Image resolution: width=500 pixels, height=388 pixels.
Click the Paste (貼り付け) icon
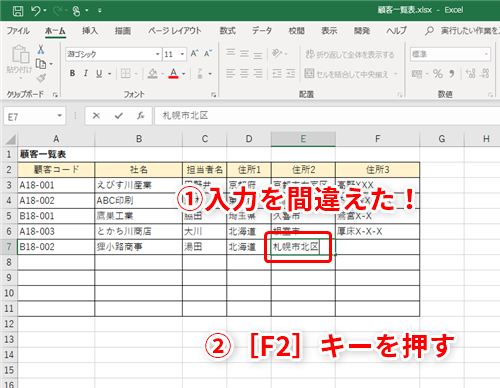pyautogui.click(x=20, y=54)
